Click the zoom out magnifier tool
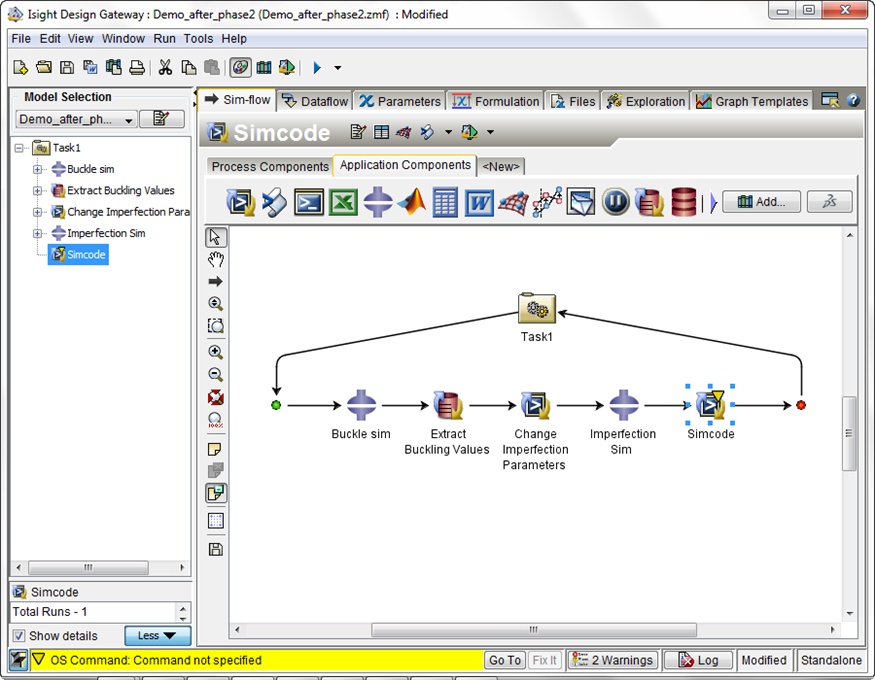Viewport: 875px width, 680px height. tap(215, 374)
